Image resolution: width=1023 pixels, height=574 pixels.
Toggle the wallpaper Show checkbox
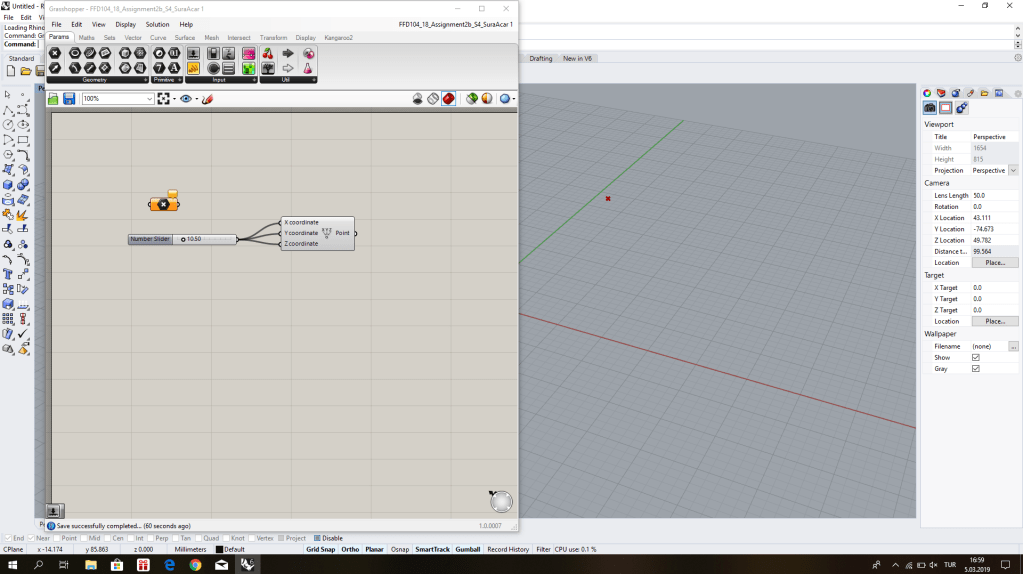coord(976,357)
